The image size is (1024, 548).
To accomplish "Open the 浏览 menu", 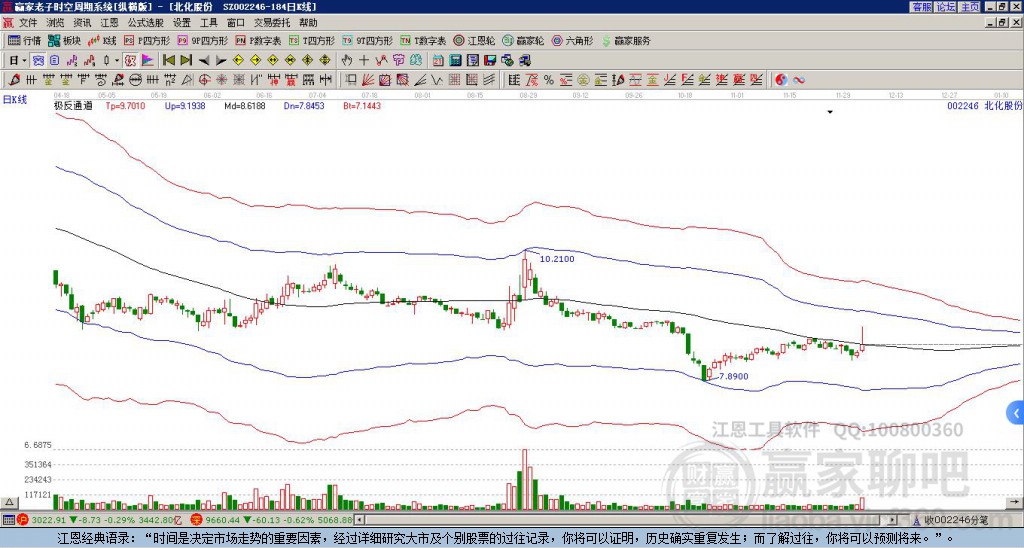I will point(56,23).
